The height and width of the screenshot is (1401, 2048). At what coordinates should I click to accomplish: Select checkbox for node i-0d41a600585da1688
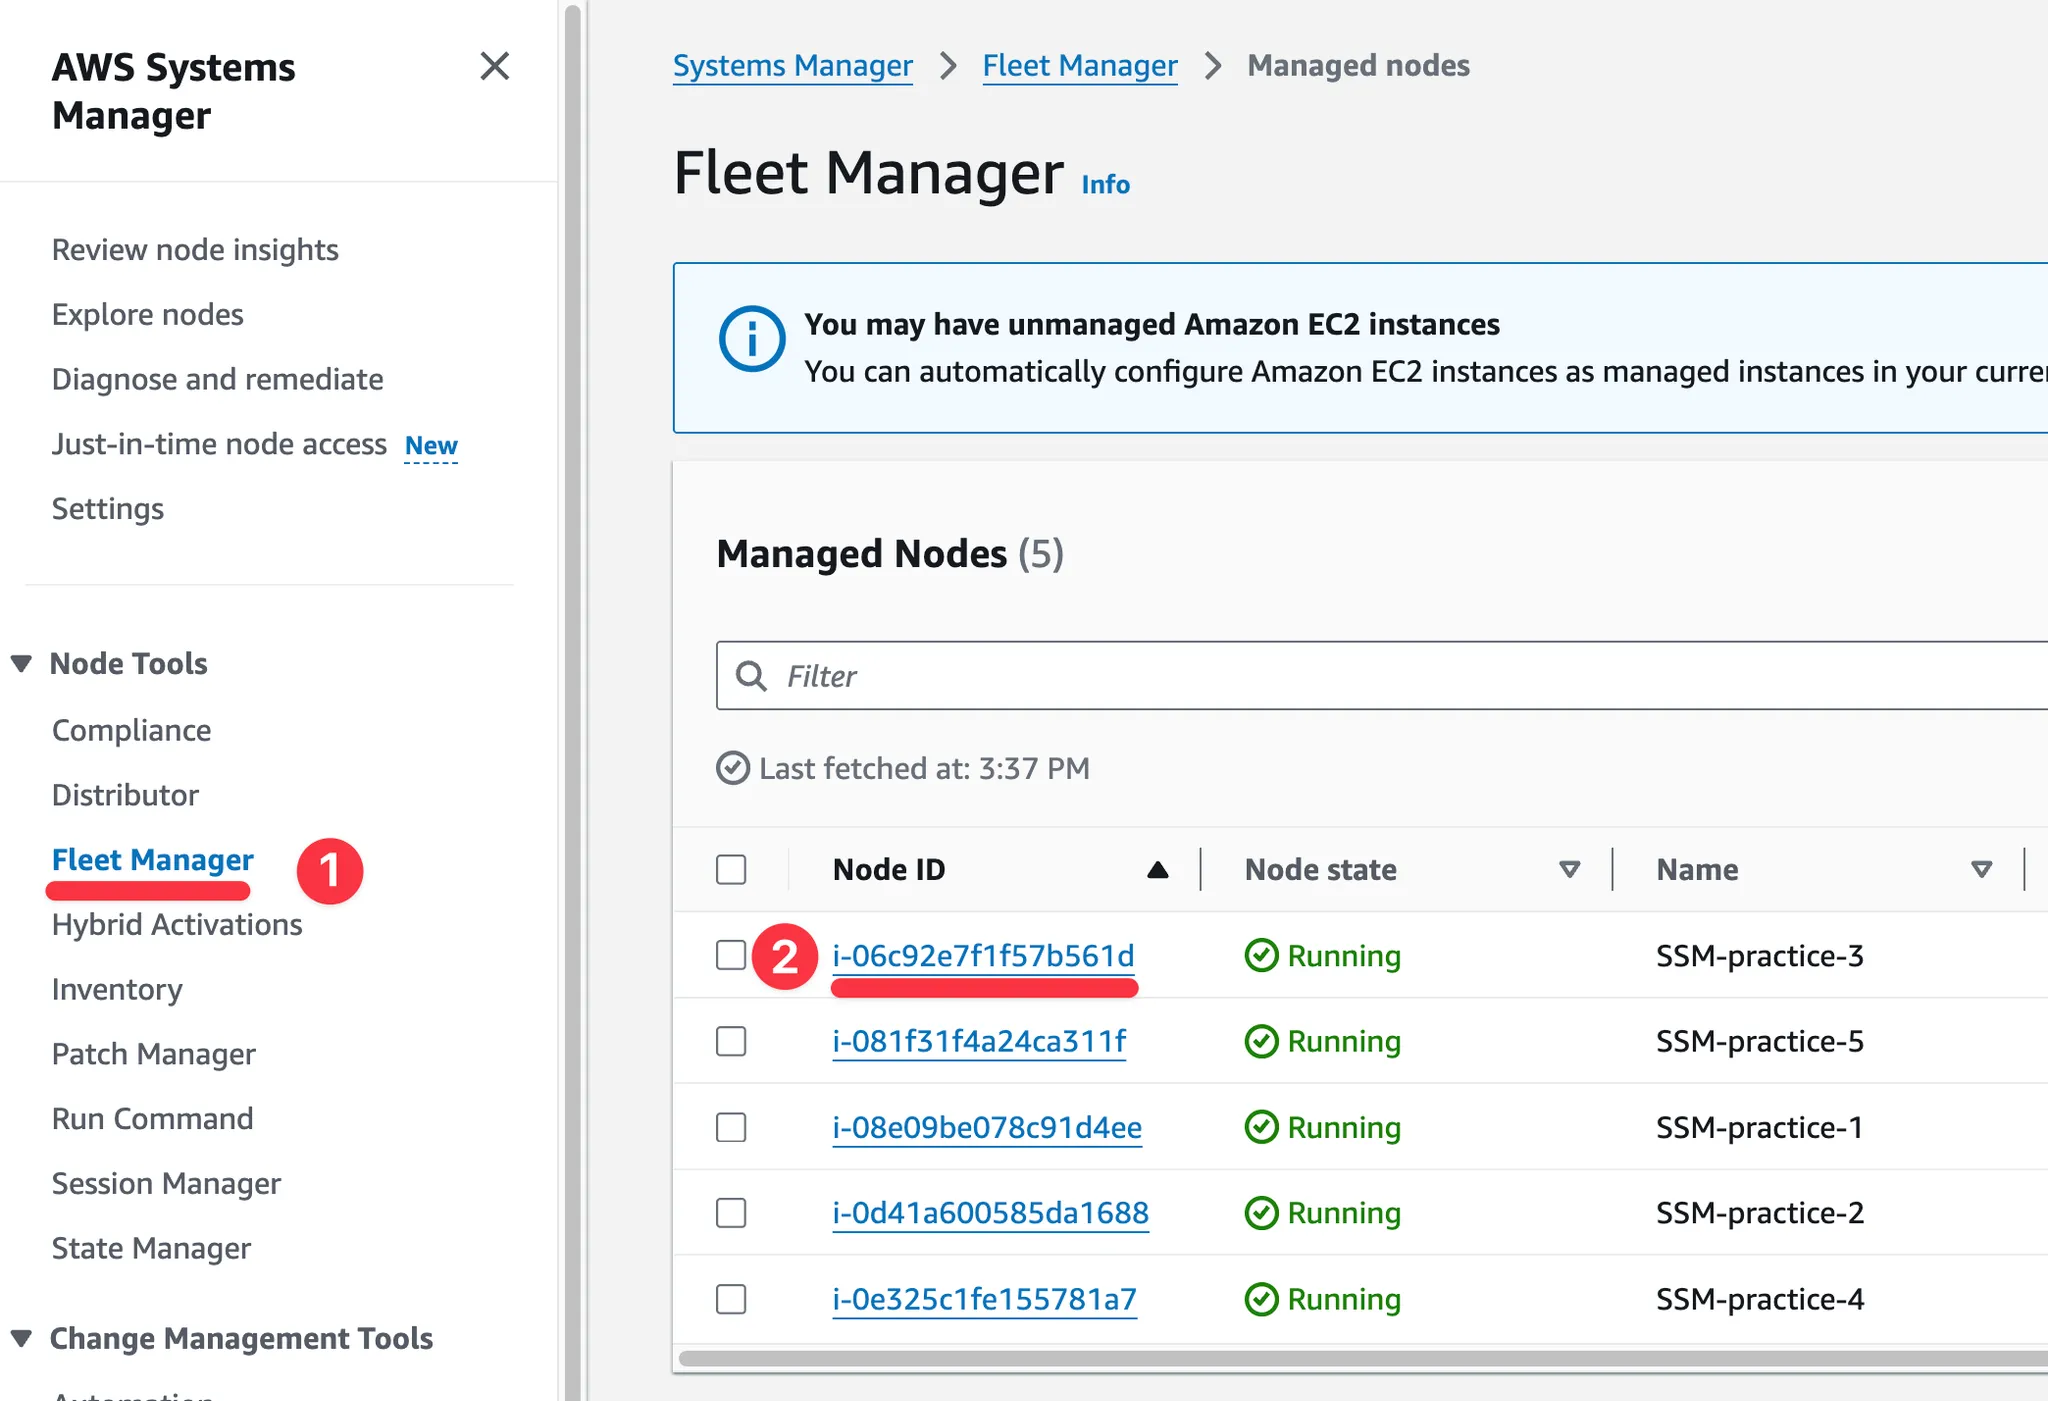click(x=731, y=1213)
